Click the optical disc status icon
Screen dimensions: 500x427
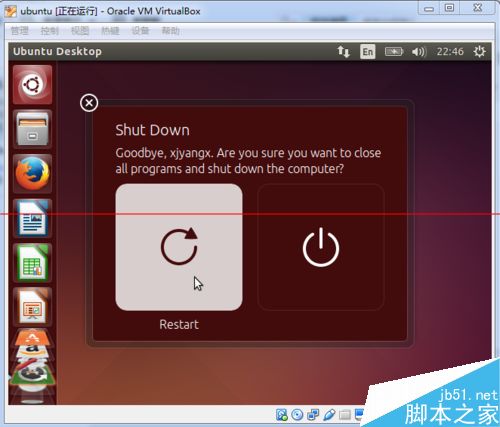pos(297,415)
